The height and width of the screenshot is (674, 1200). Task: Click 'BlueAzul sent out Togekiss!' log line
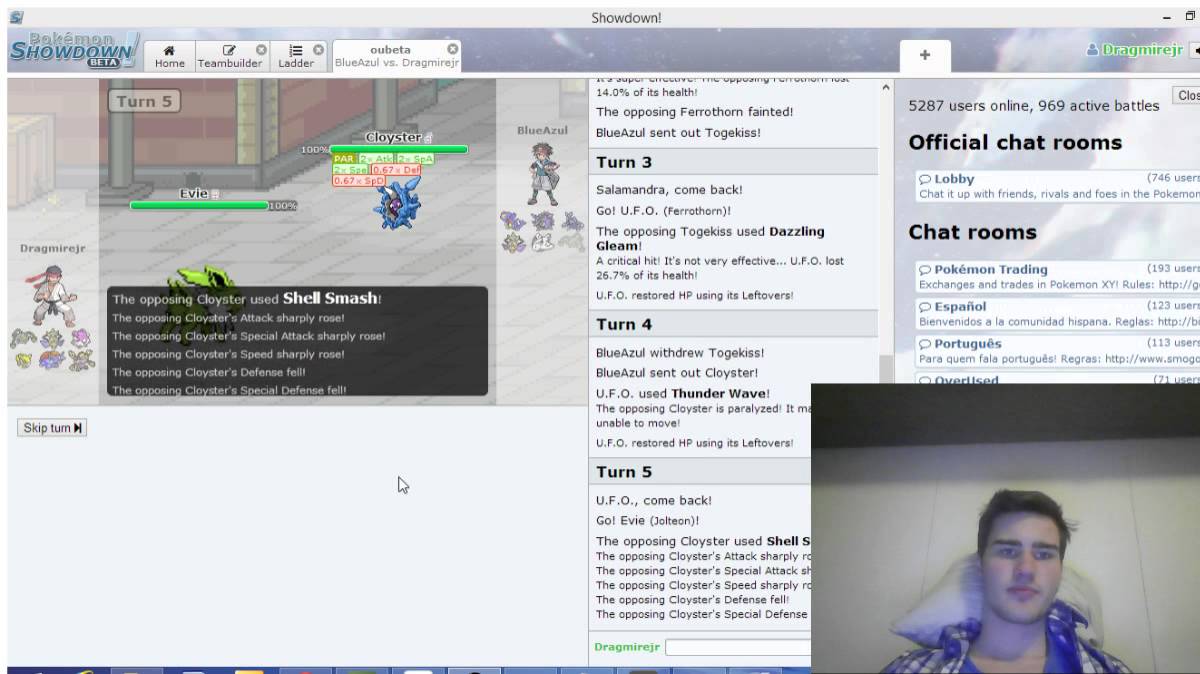click(678, 132)
